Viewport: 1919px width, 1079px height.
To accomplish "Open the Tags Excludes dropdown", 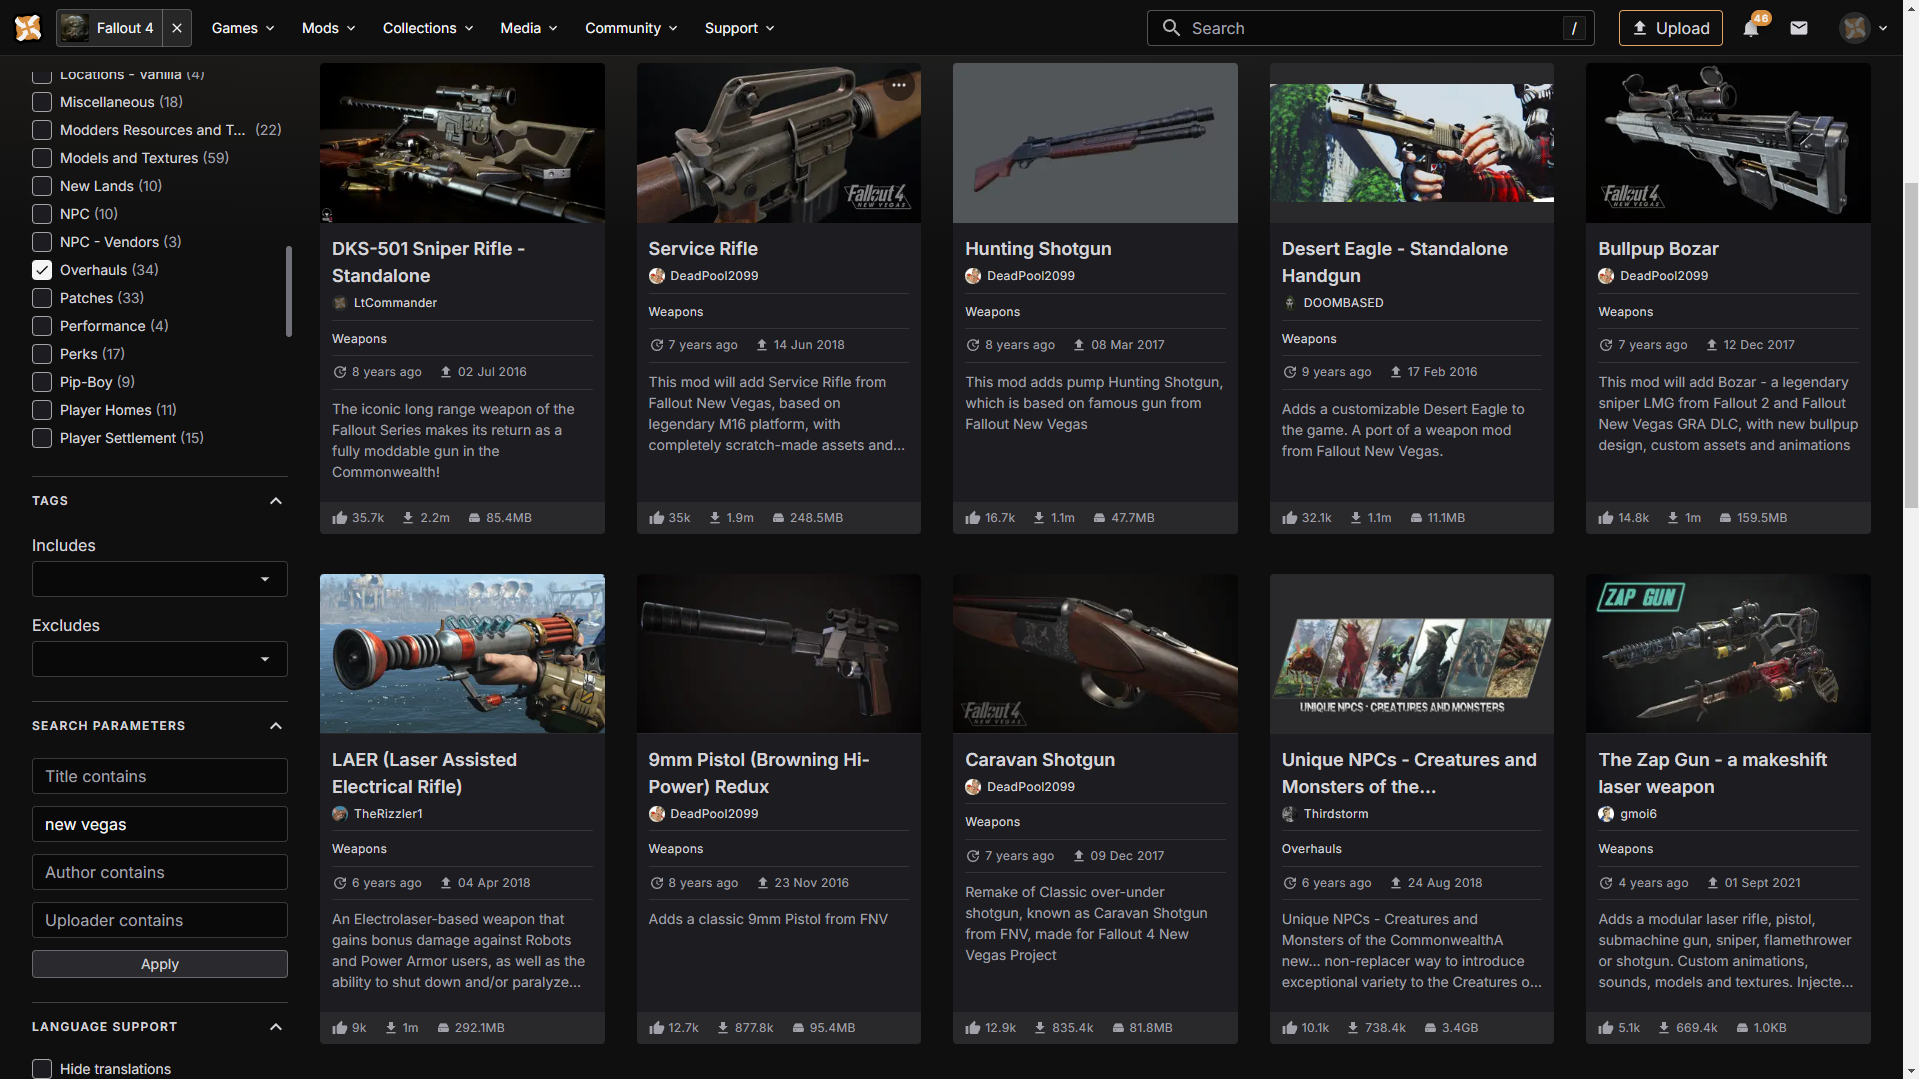I will pos(160,659).
